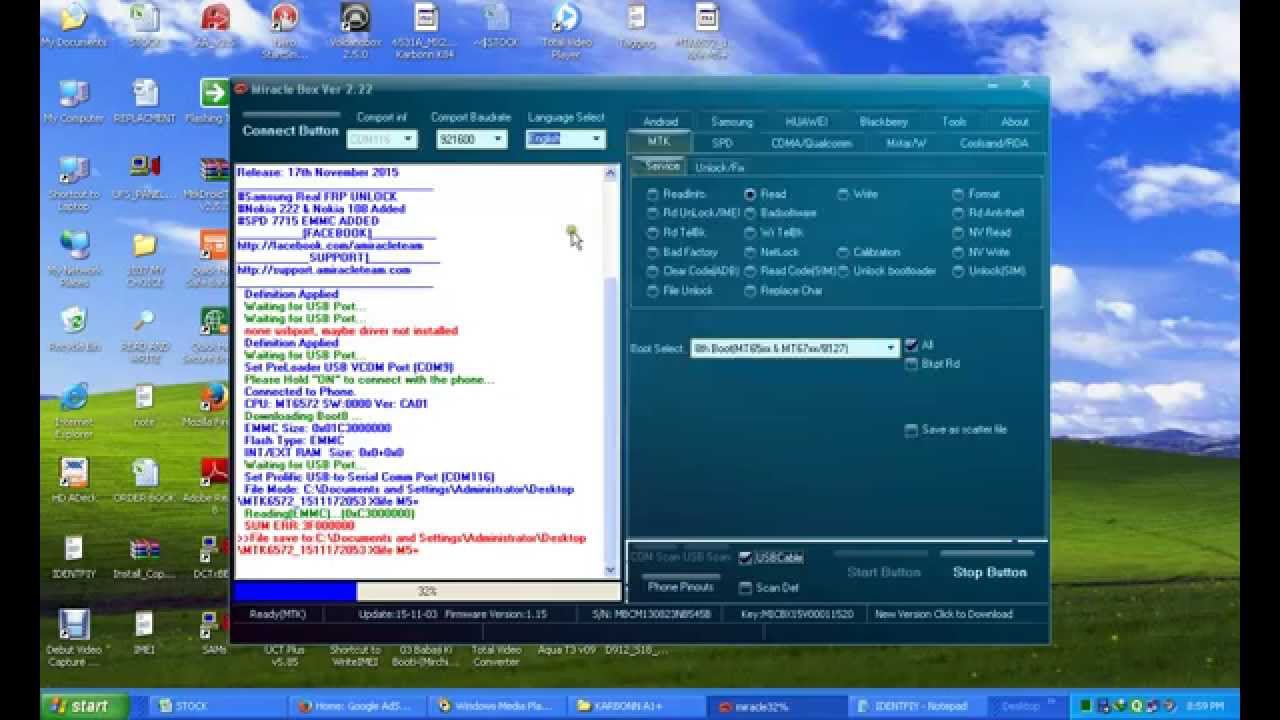Viewport: 1280px width, 720px height.
Task: Launch Mozilla Firefox desktop shortcut
Action: point(212,405)
